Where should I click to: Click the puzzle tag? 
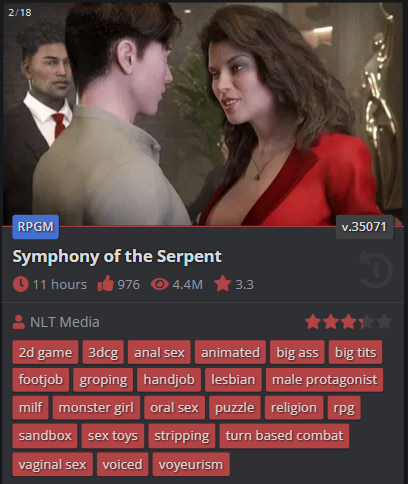[235, 408]
